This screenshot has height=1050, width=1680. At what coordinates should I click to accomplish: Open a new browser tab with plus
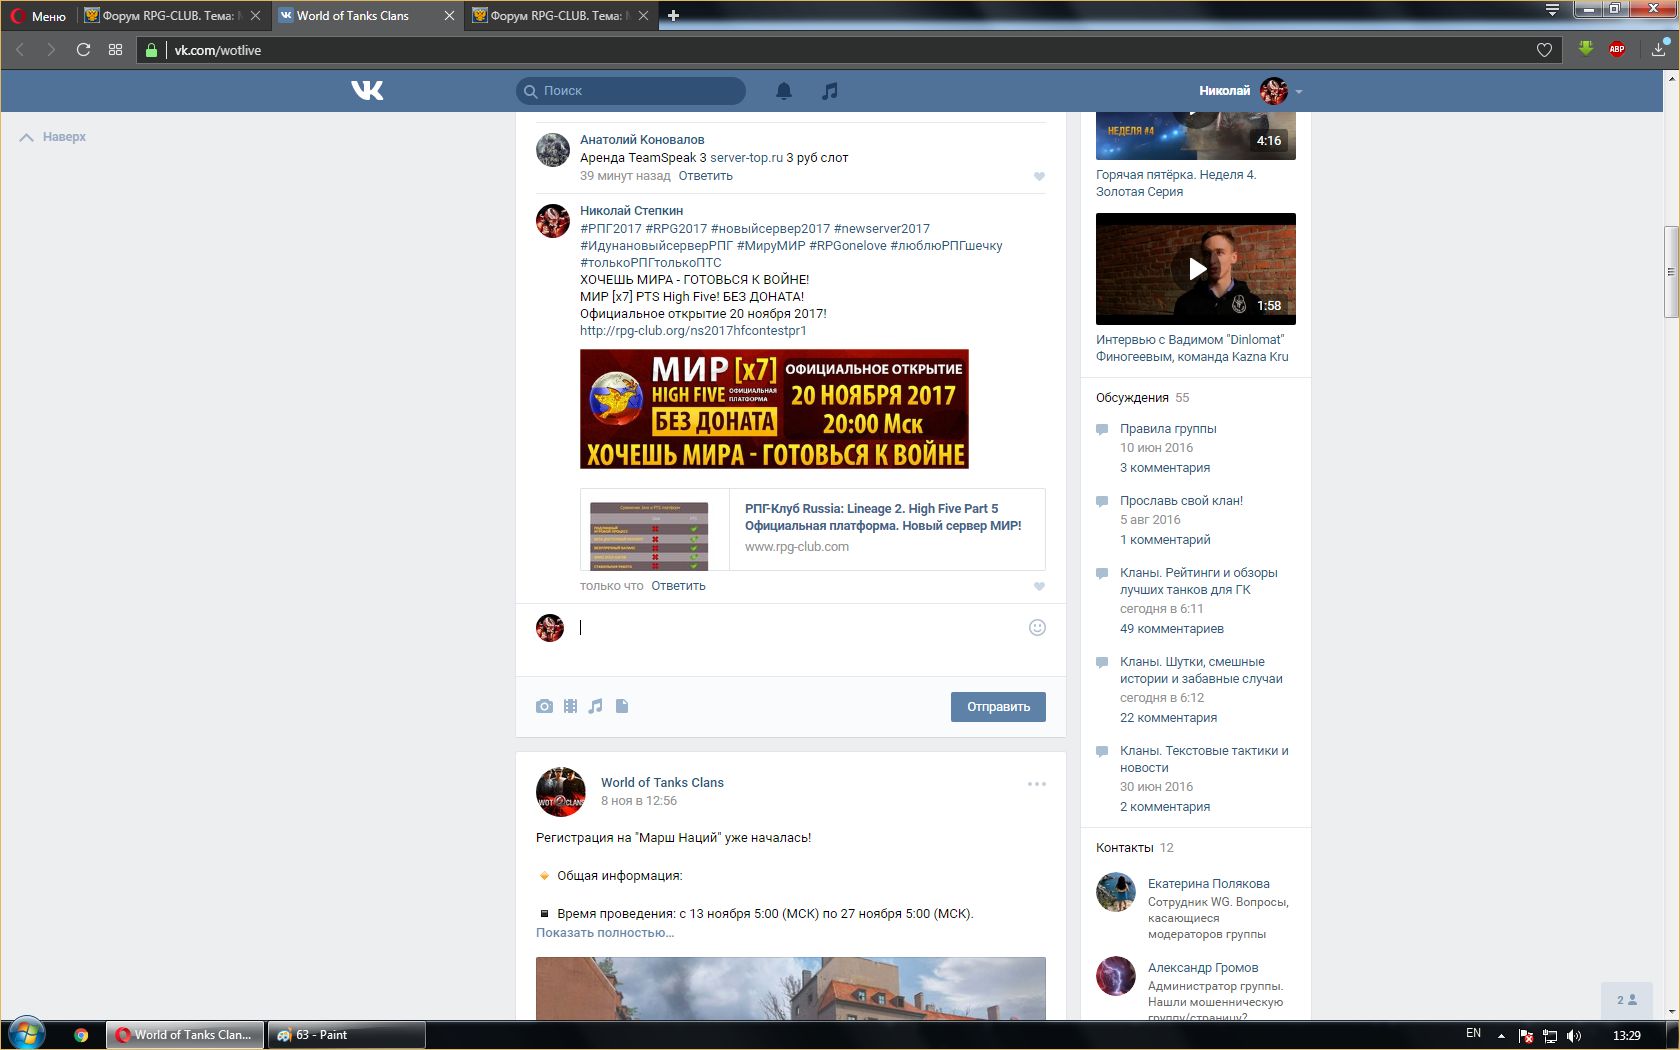pyautogui.click(x=673, y=15)
